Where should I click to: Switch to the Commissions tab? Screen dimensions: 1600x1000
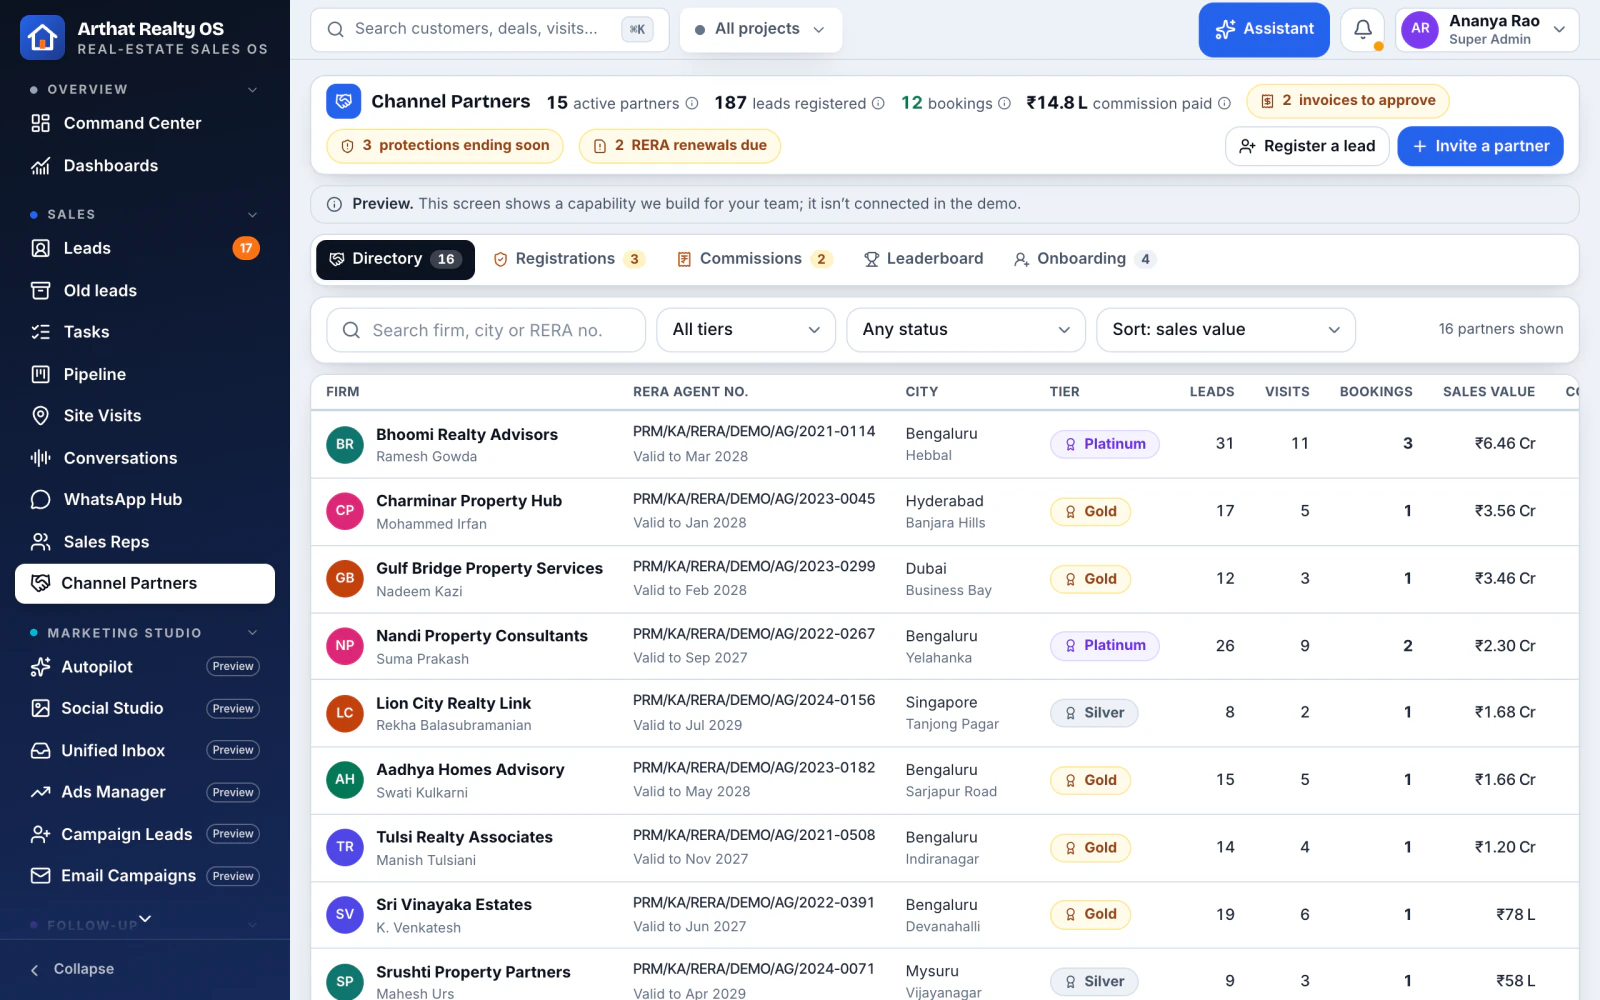point(754,259)
